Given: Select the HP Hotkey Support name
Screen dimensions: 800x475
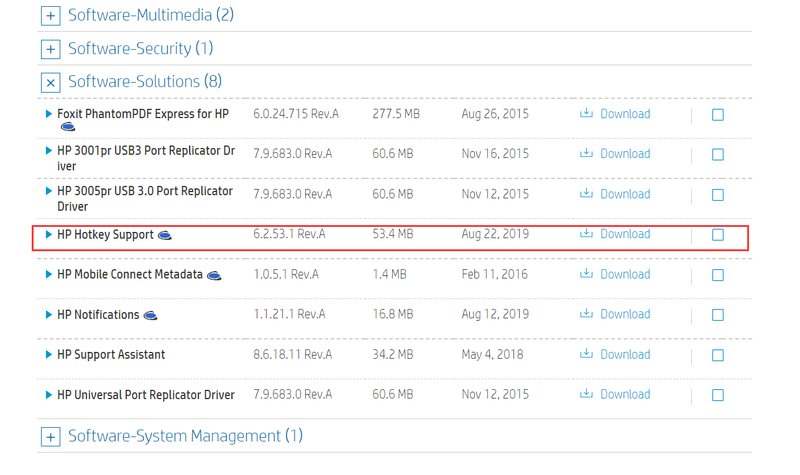Looking at the screenshot, I should click(x=105, y=234).
